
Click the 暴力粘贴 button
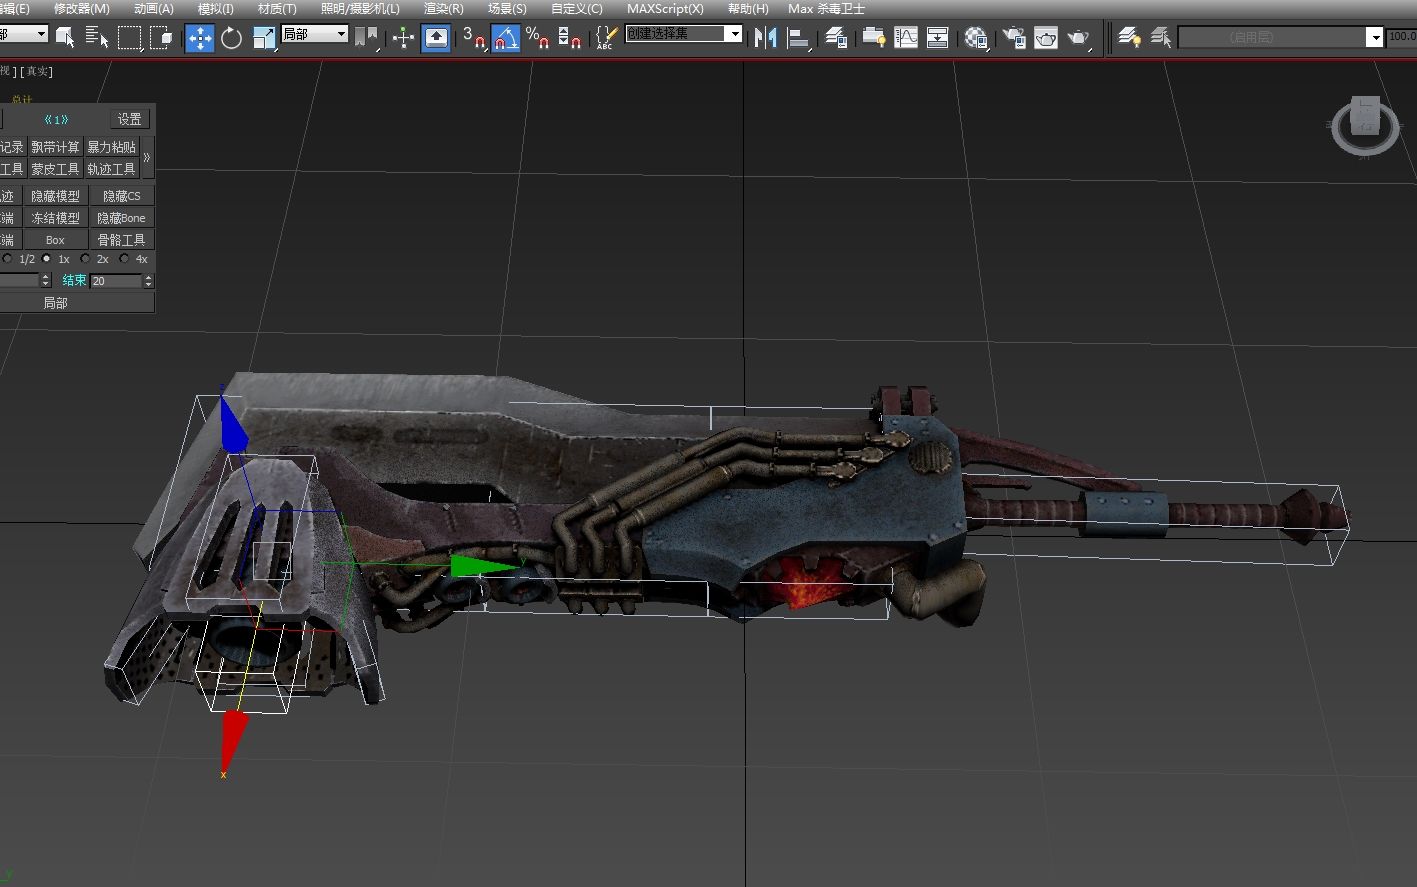pyautogui.click(x=111, y=147)
